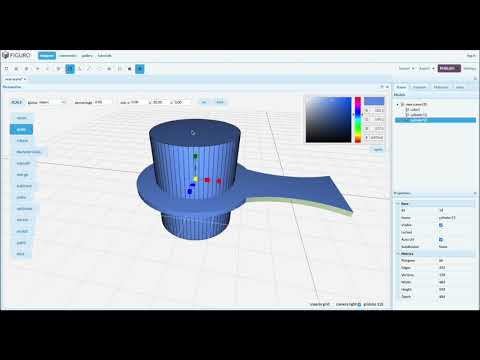Click the blue highlighted icon at toolbar end
The image size is (480, 360).
140,69
